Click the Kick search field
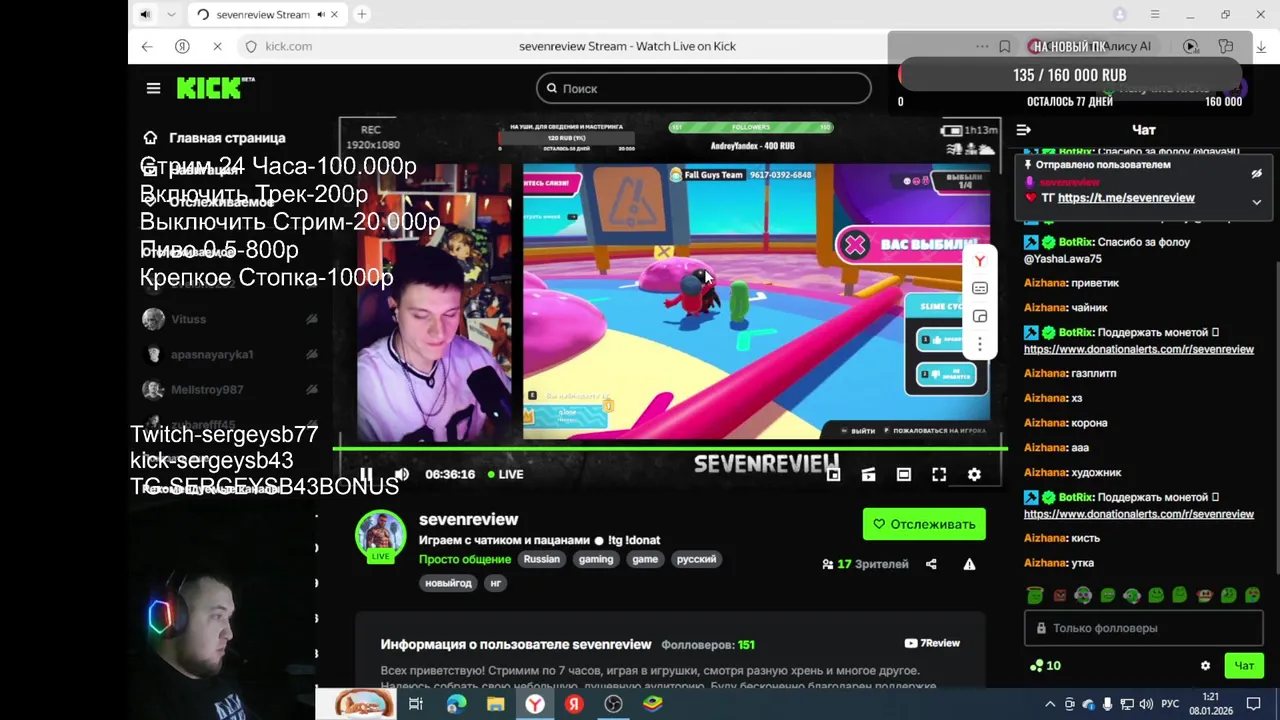The height and width of the screenshot is (720, 1280). (703, 88)
